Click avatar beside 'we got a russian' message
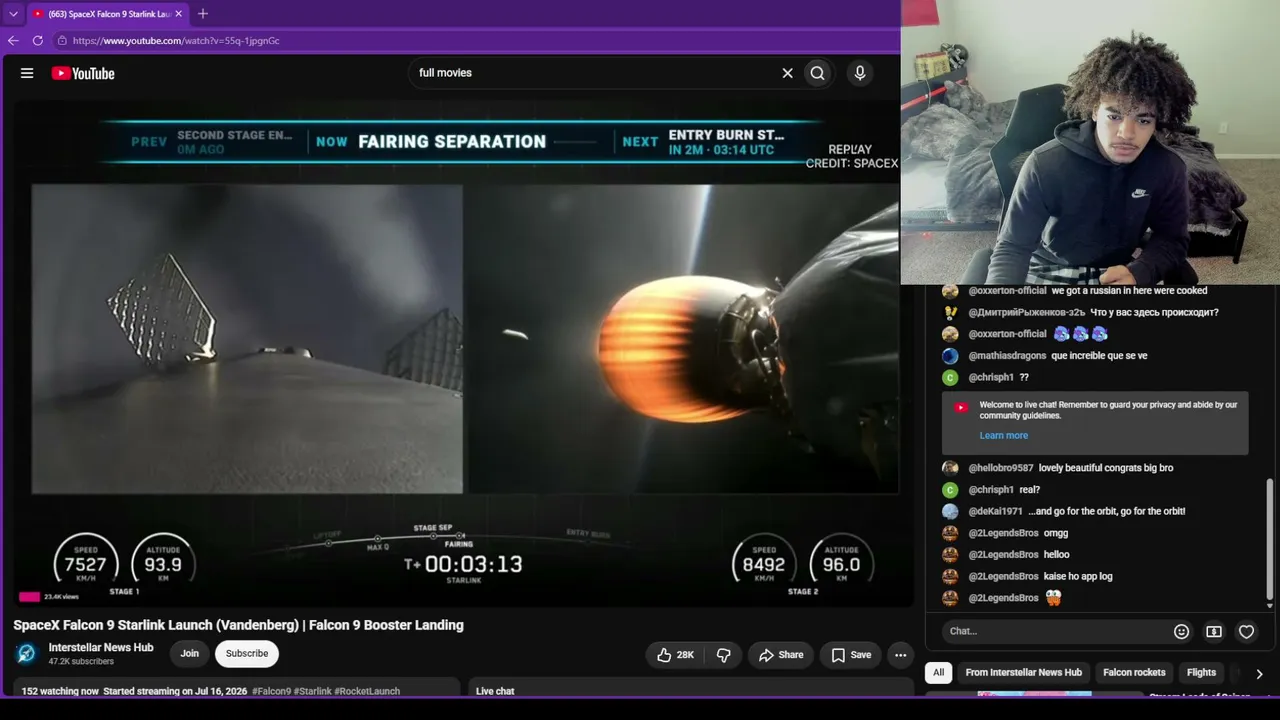 (950, 291)
